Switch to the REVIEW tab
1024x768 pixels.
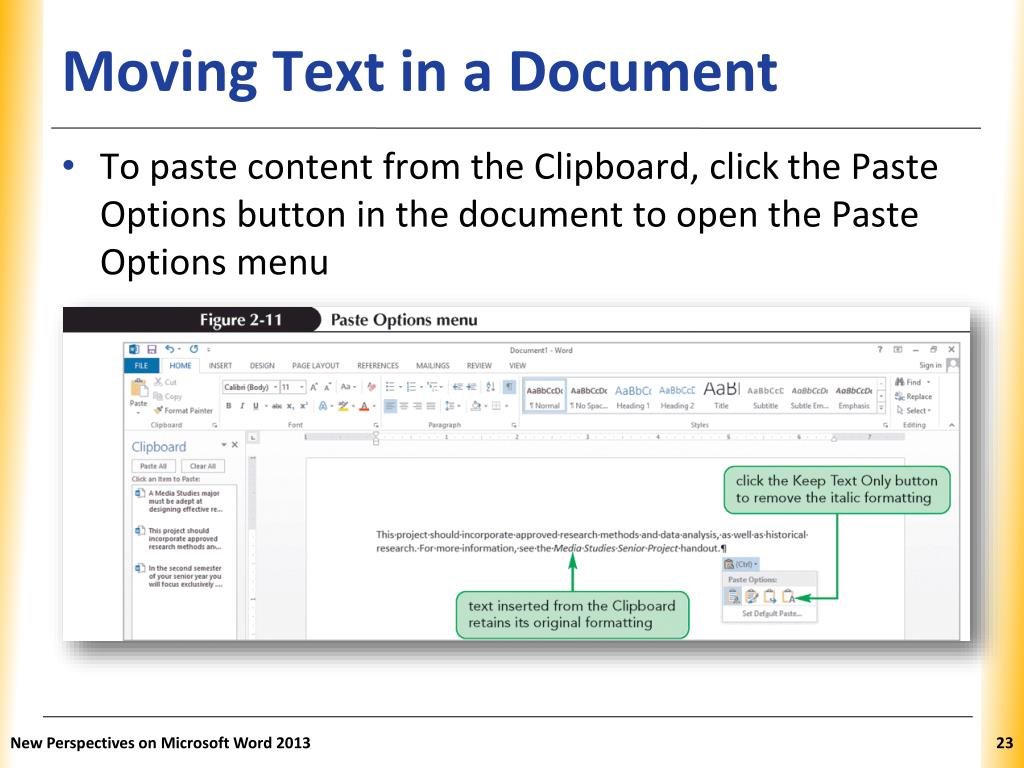point(479,366)
